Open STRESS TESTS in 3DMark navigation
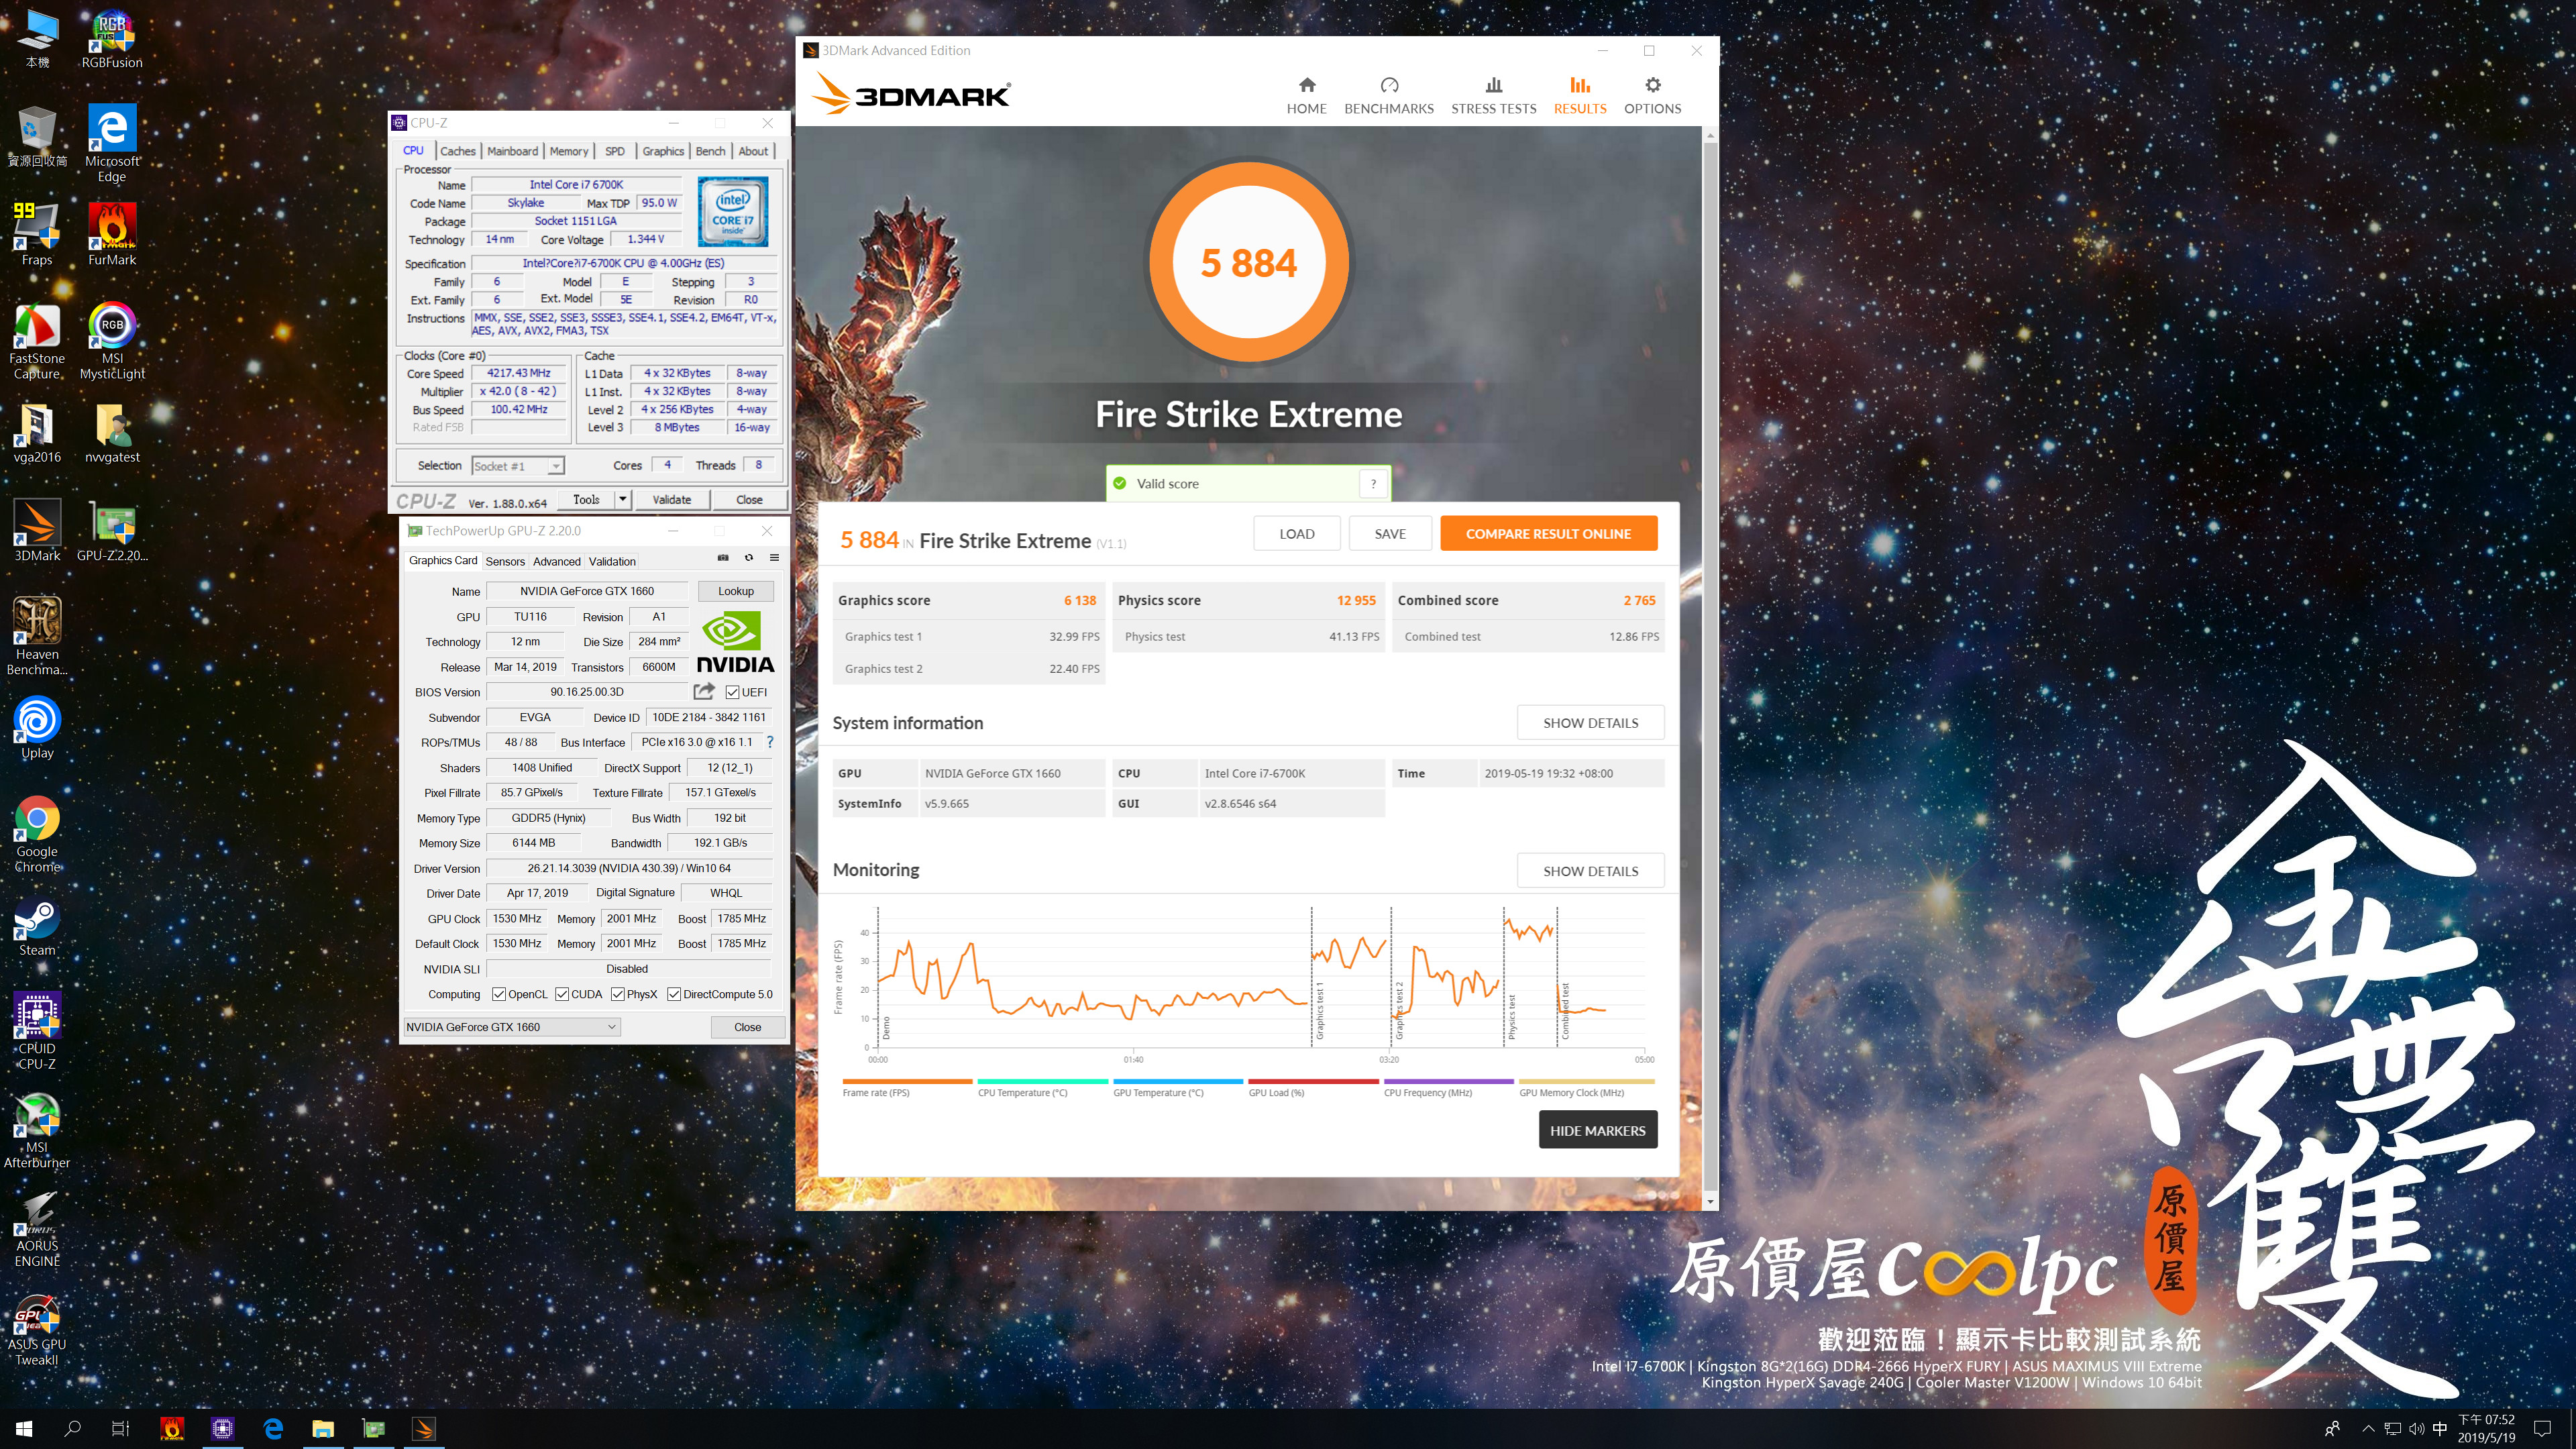Viewport: 2576px width, 1449px height. pyautogui.click(x=1493, y=96)
